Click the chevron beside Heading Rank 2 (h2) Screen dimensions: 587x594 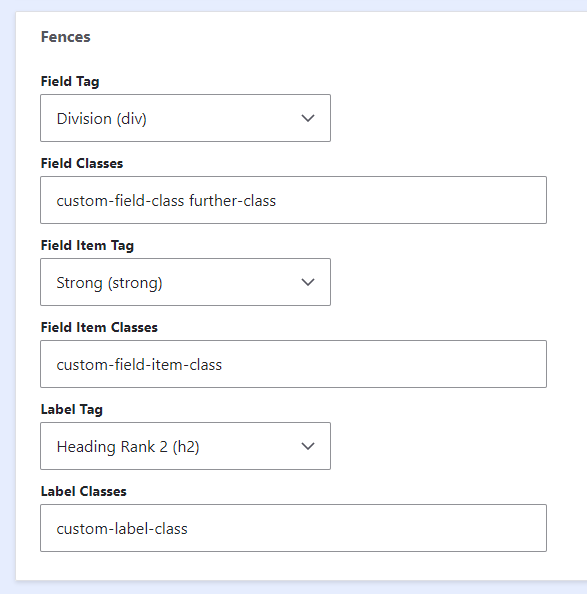(x=308, y=446)
